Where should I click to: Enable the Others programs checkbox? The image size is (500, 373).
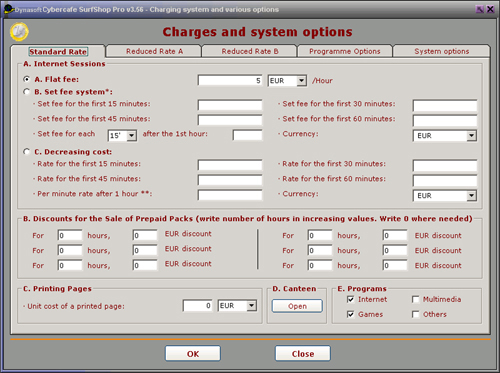(x=416, y=314)
